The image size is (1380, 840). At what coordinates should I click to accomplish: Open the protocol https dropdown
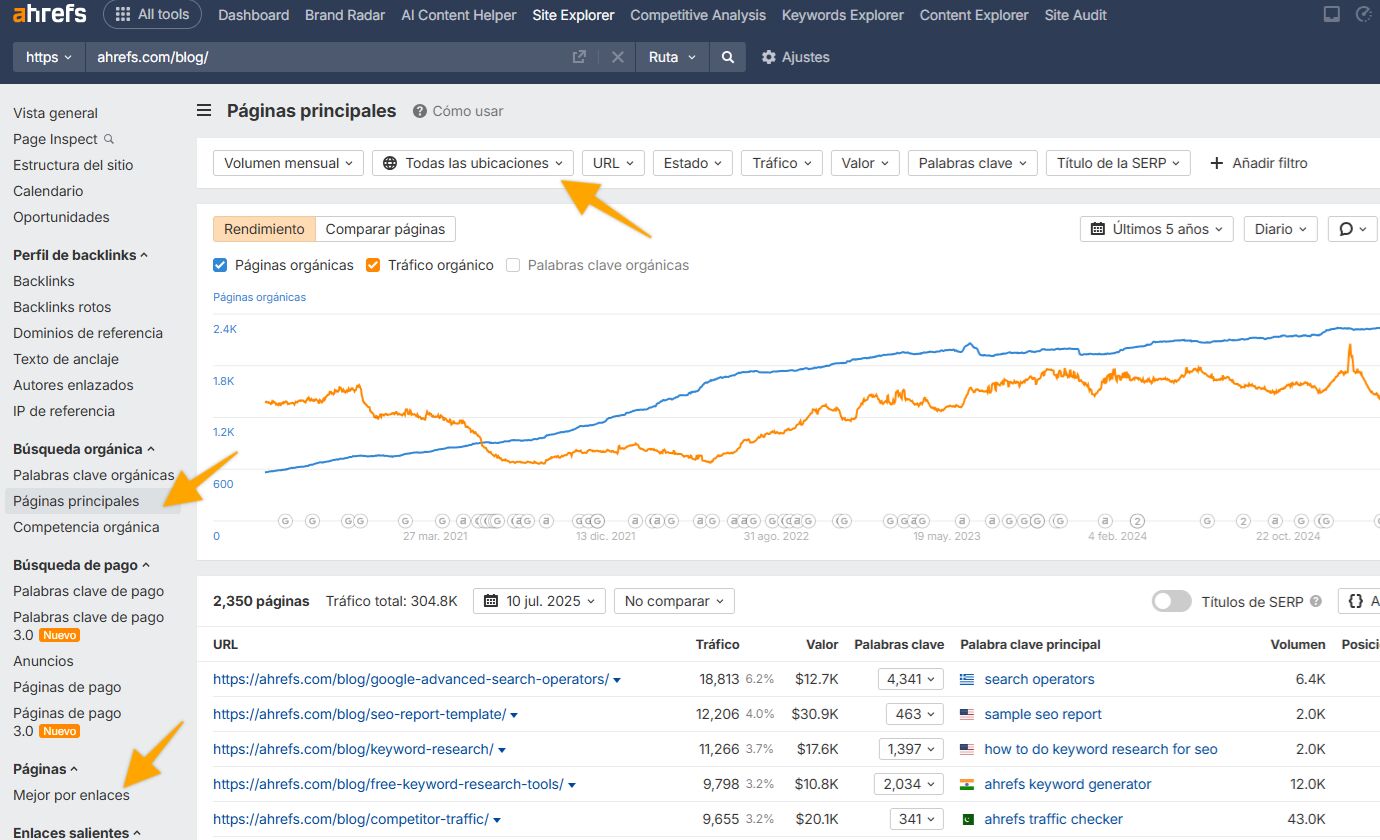(49, 57)
